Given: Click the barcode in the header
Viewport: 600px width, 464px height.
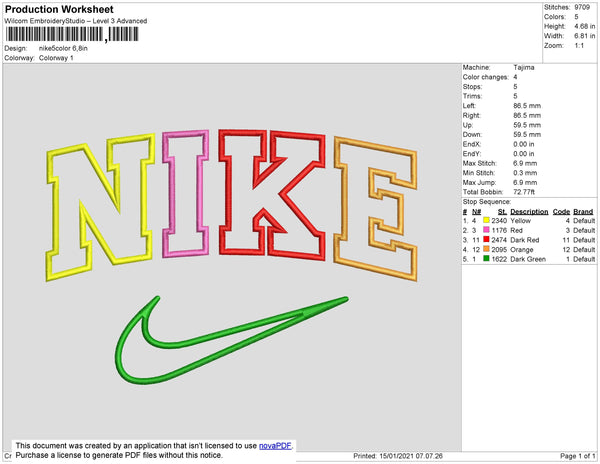Looking at the screenshot, I should tap(72, 34).
